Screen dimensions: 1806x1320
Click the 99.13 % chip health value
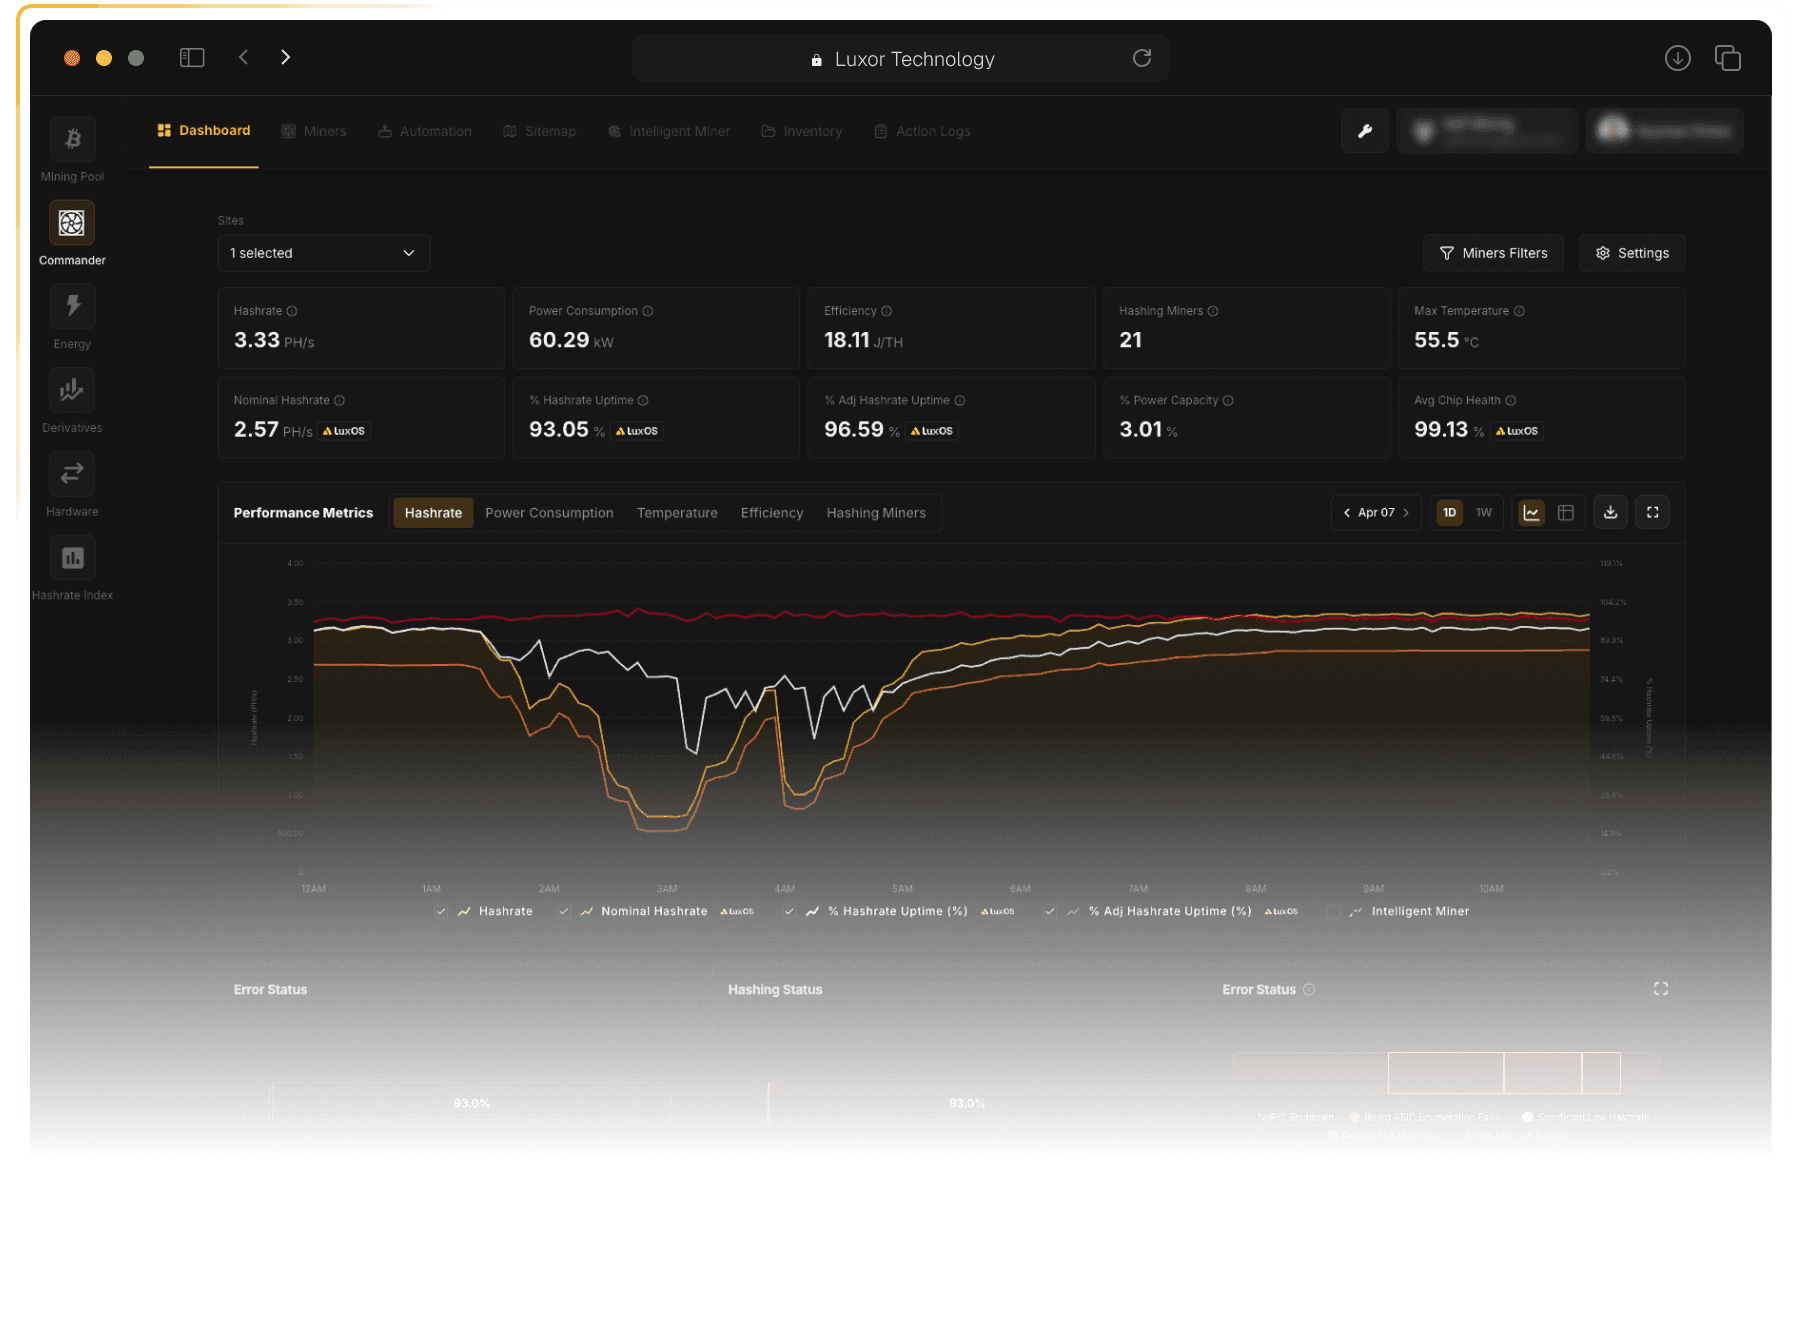click(1449, 430)
